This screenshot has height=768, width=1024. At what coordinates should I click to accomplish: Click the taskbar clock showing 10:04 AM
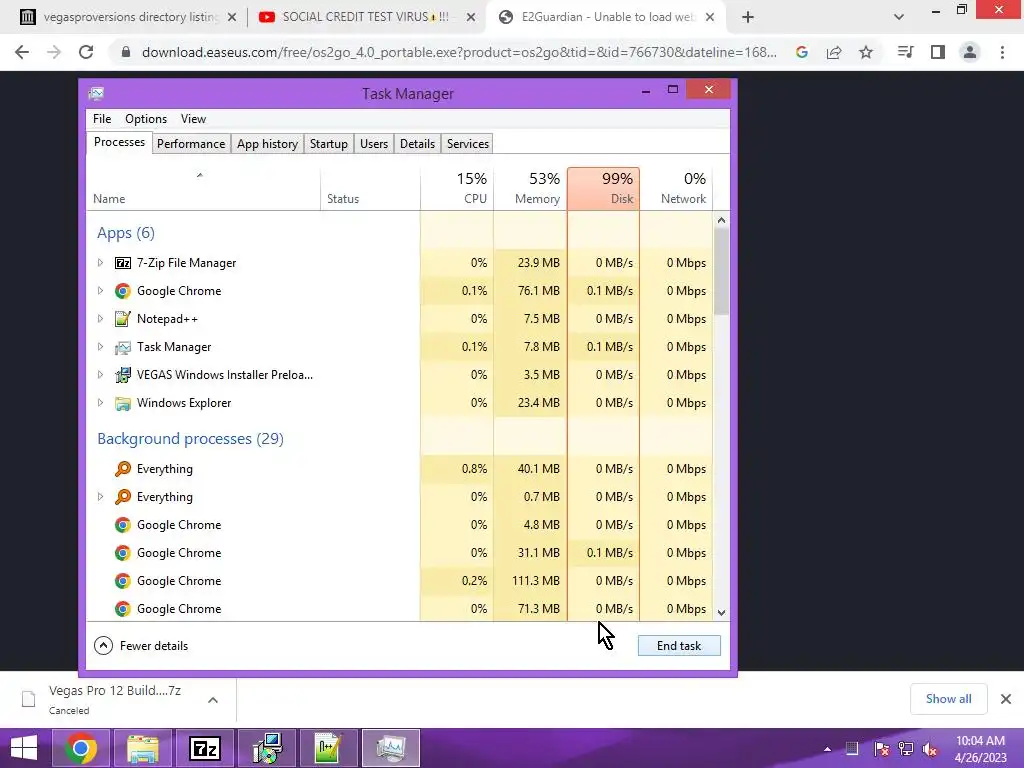(980, 749)
